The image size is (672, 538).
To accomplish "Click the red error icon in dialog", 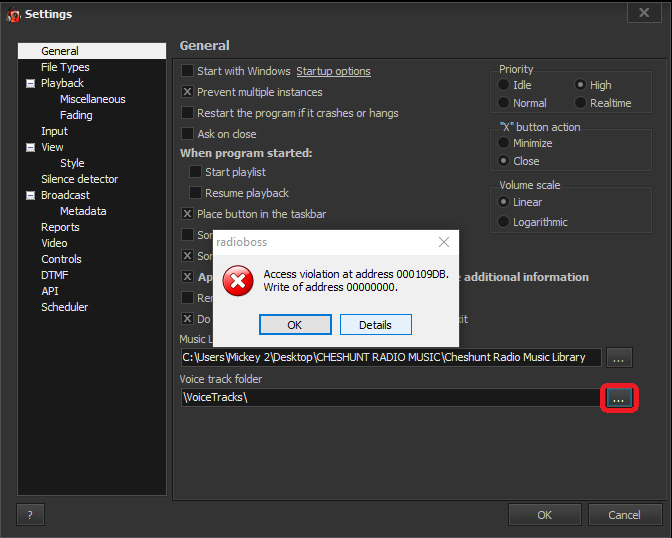I will click(237, 281).
